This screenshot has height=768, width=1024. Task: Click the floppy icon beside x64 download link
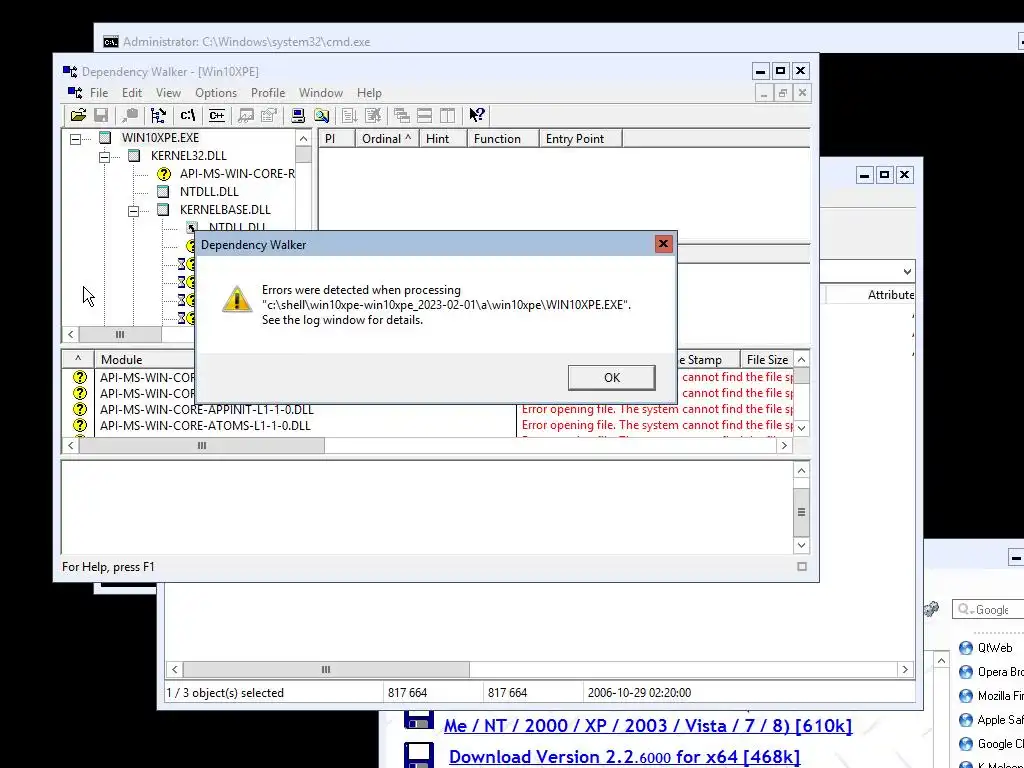coord(419,755)
